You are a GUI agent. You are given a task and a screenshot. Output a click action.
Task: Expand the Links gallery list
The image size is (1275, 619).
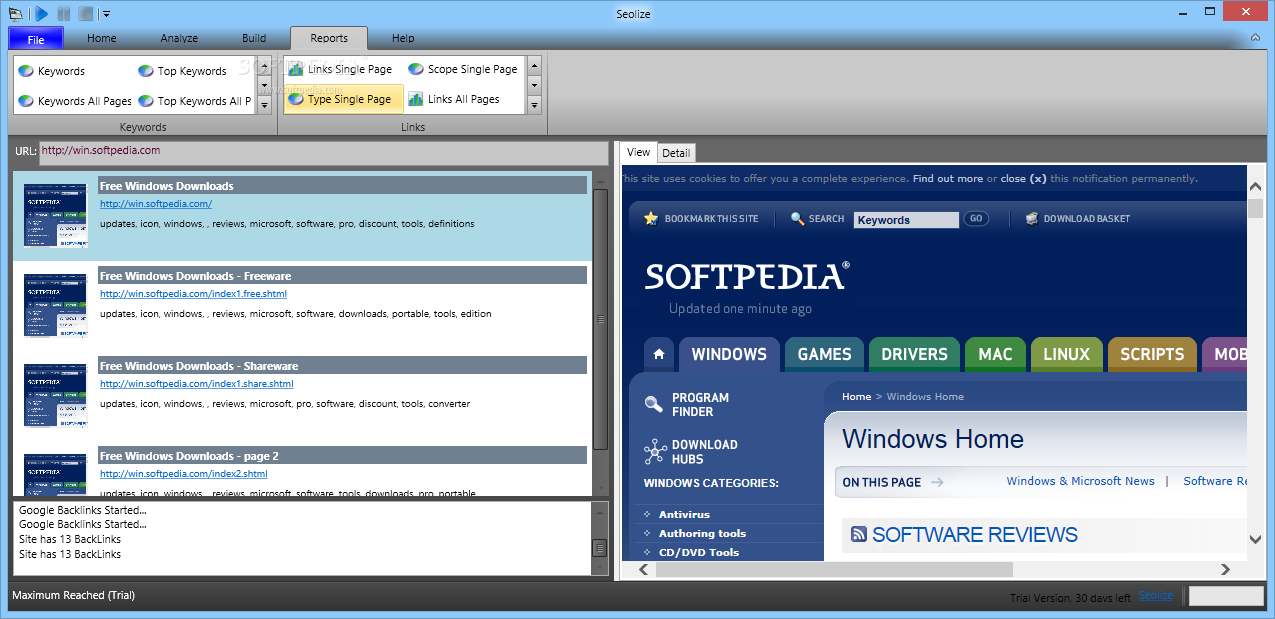(x=534, y=105)
